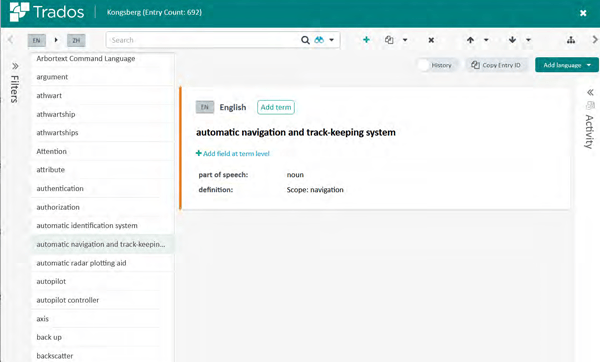Close the termbase window
Viewport: 600px width, 362px height.
click(583, 13)
